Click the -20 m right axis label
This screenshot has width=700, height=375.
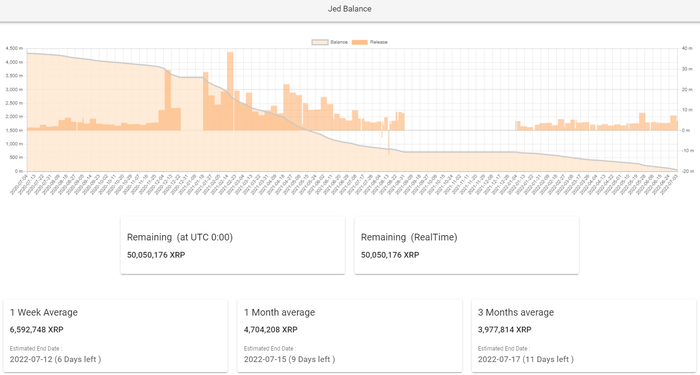click(688, 171)
